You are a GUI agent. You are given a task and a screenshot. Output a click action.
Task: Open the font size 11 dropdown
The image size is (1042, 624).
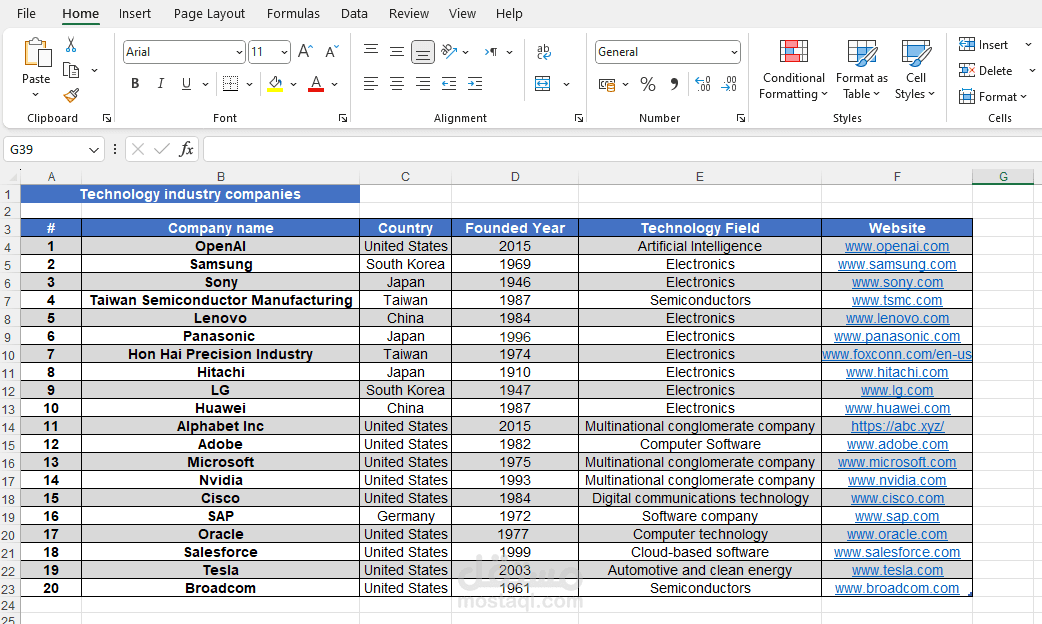(x=284, y=52)
